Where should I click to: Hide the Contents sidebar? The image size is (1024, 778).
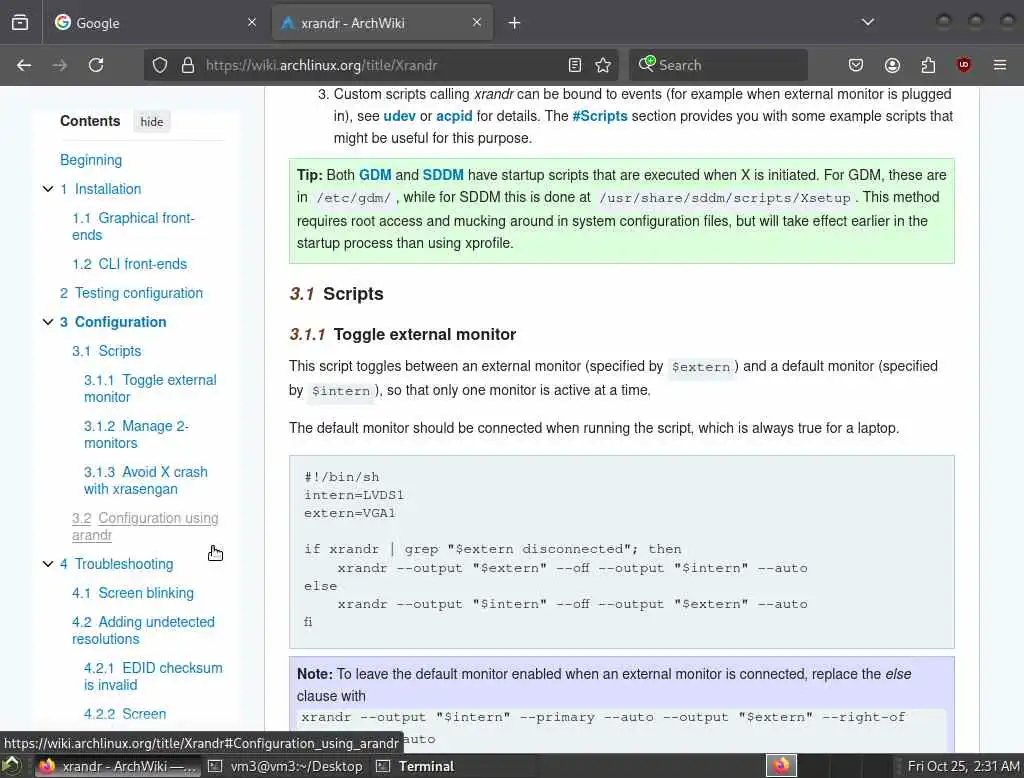pyautogui.click(x=152, y=122)
